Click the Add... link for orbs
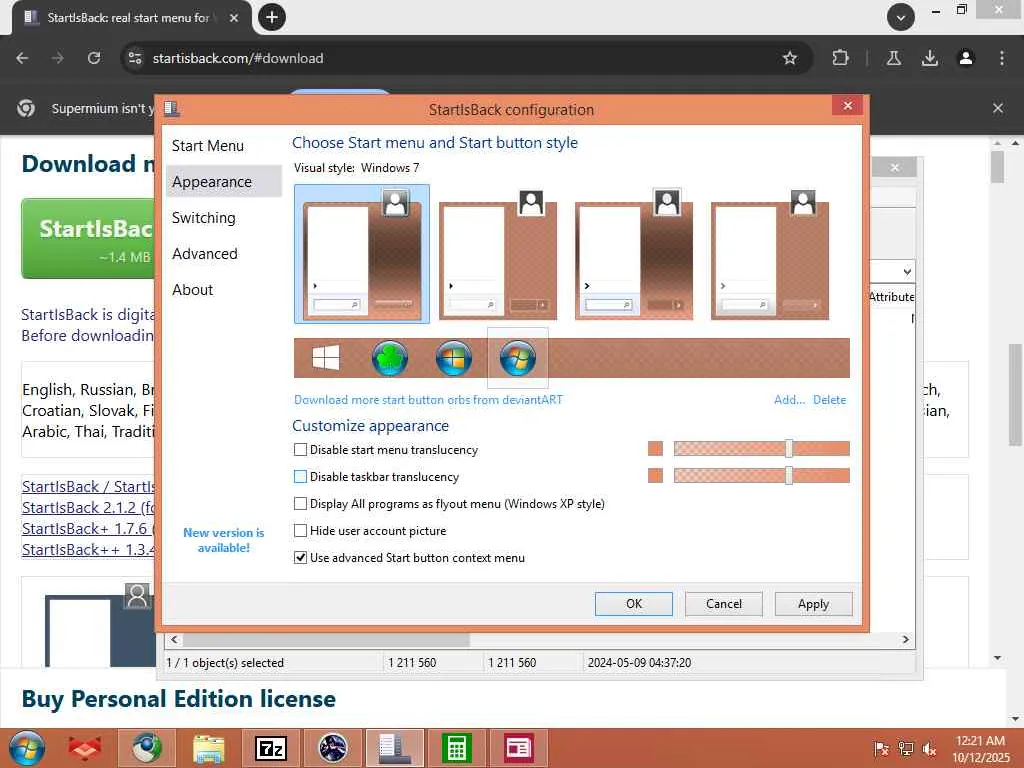The image size is (1024, 768). tap(789, 400)
